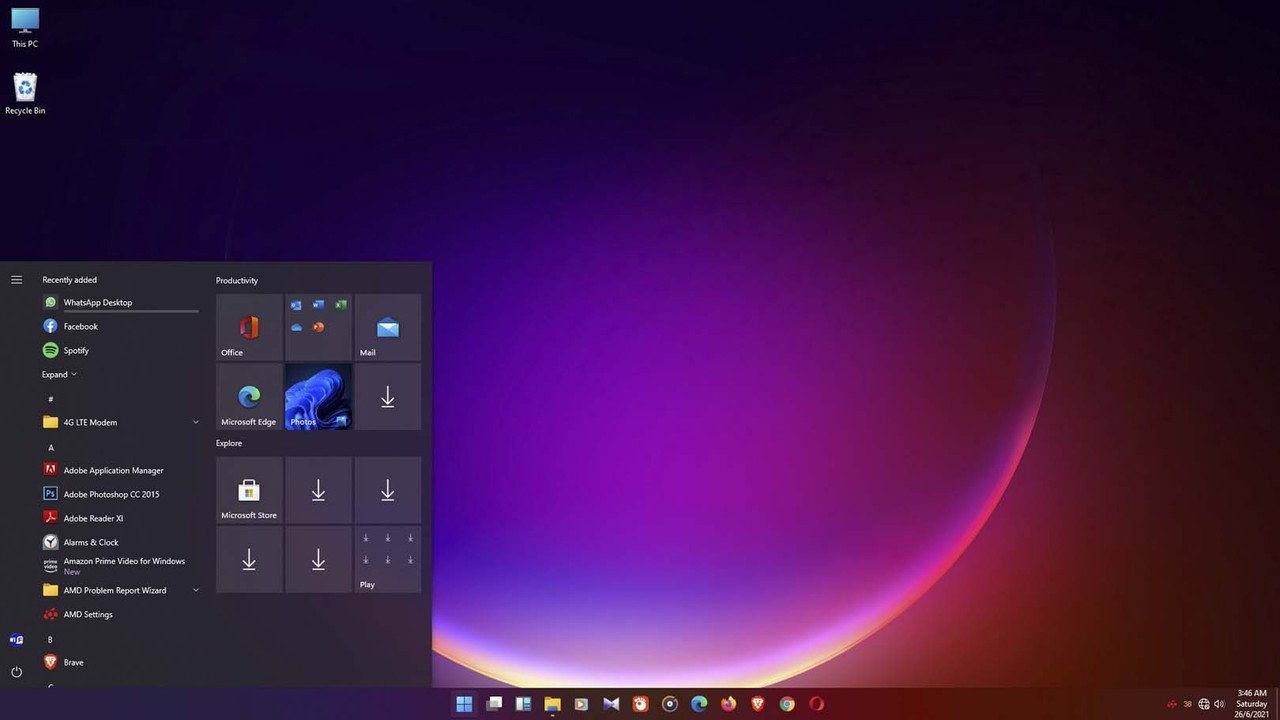Launch Brave from the app list
This screenshot has height=720, width=1280.
(120, 662)
